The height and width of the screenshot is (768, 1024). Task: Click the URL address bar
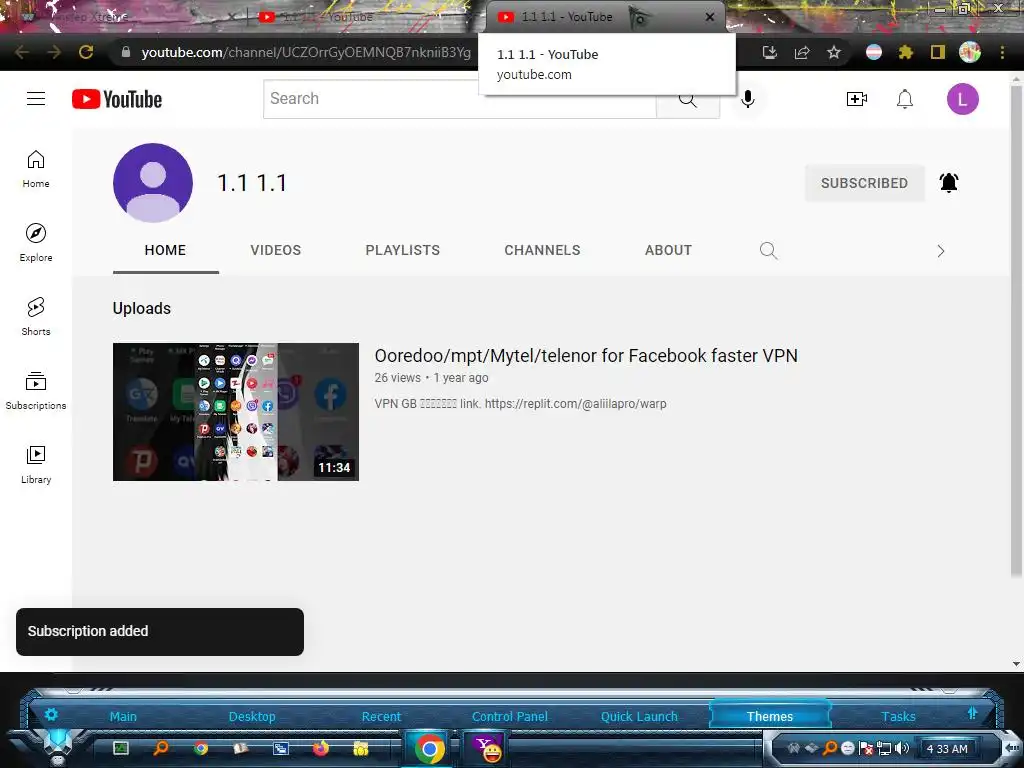pos(306,52)
